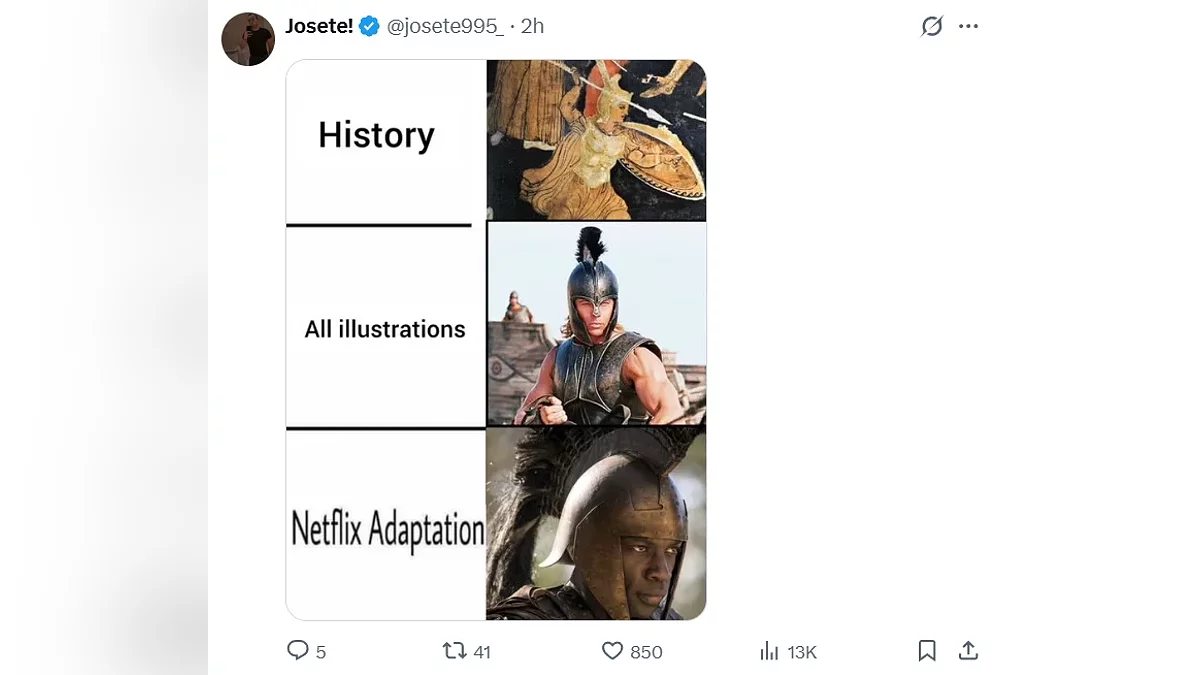Click the 'All illustrations' warrior picture
The height and width of the screenshot is (675, 1200).
596,324
